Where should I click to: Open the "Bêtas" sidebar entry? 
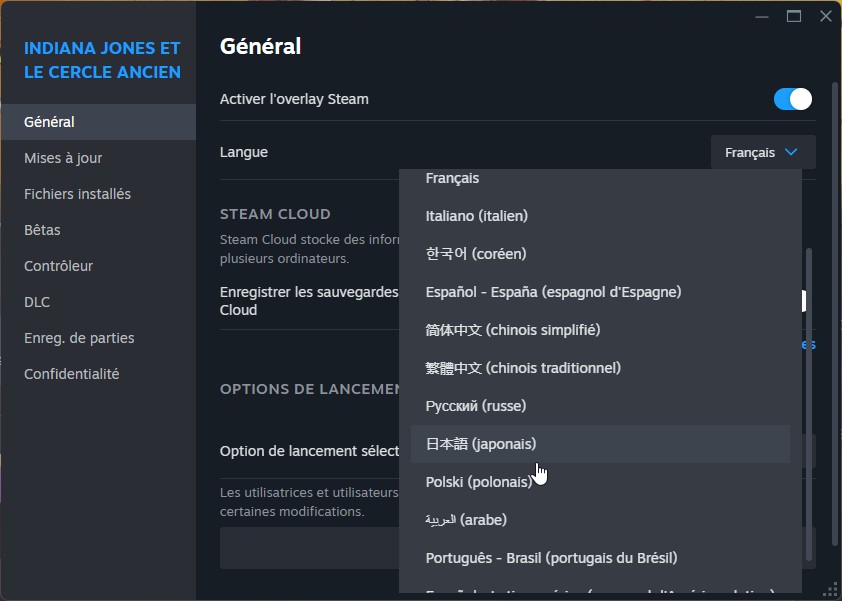(x=42, y=229)
